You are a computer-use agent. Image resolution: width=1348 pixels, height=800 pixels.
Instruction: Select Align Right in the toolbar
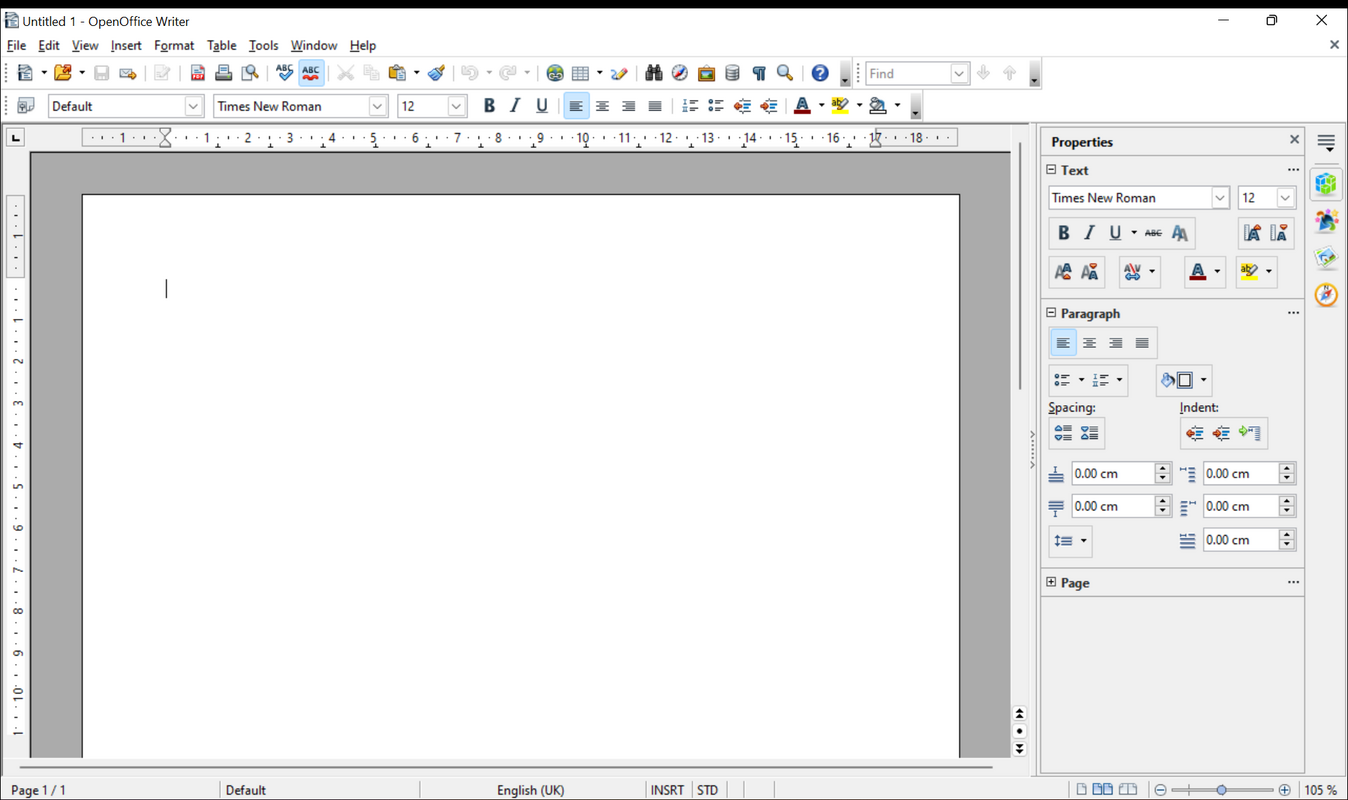pos(628,106)
